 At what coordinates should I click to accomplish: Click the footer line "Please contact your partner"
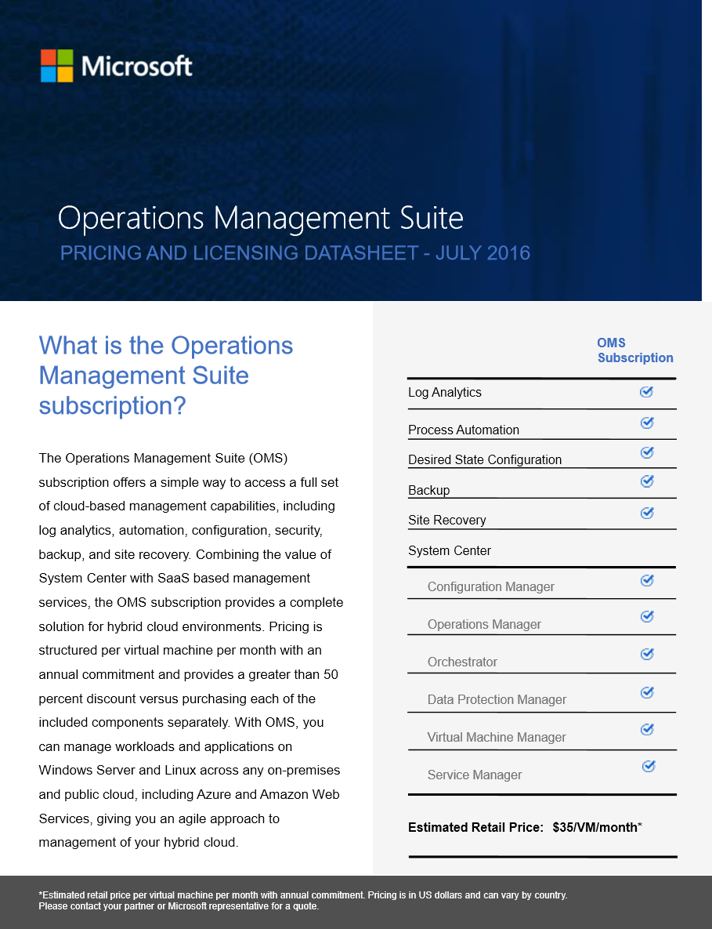[178, 906]
